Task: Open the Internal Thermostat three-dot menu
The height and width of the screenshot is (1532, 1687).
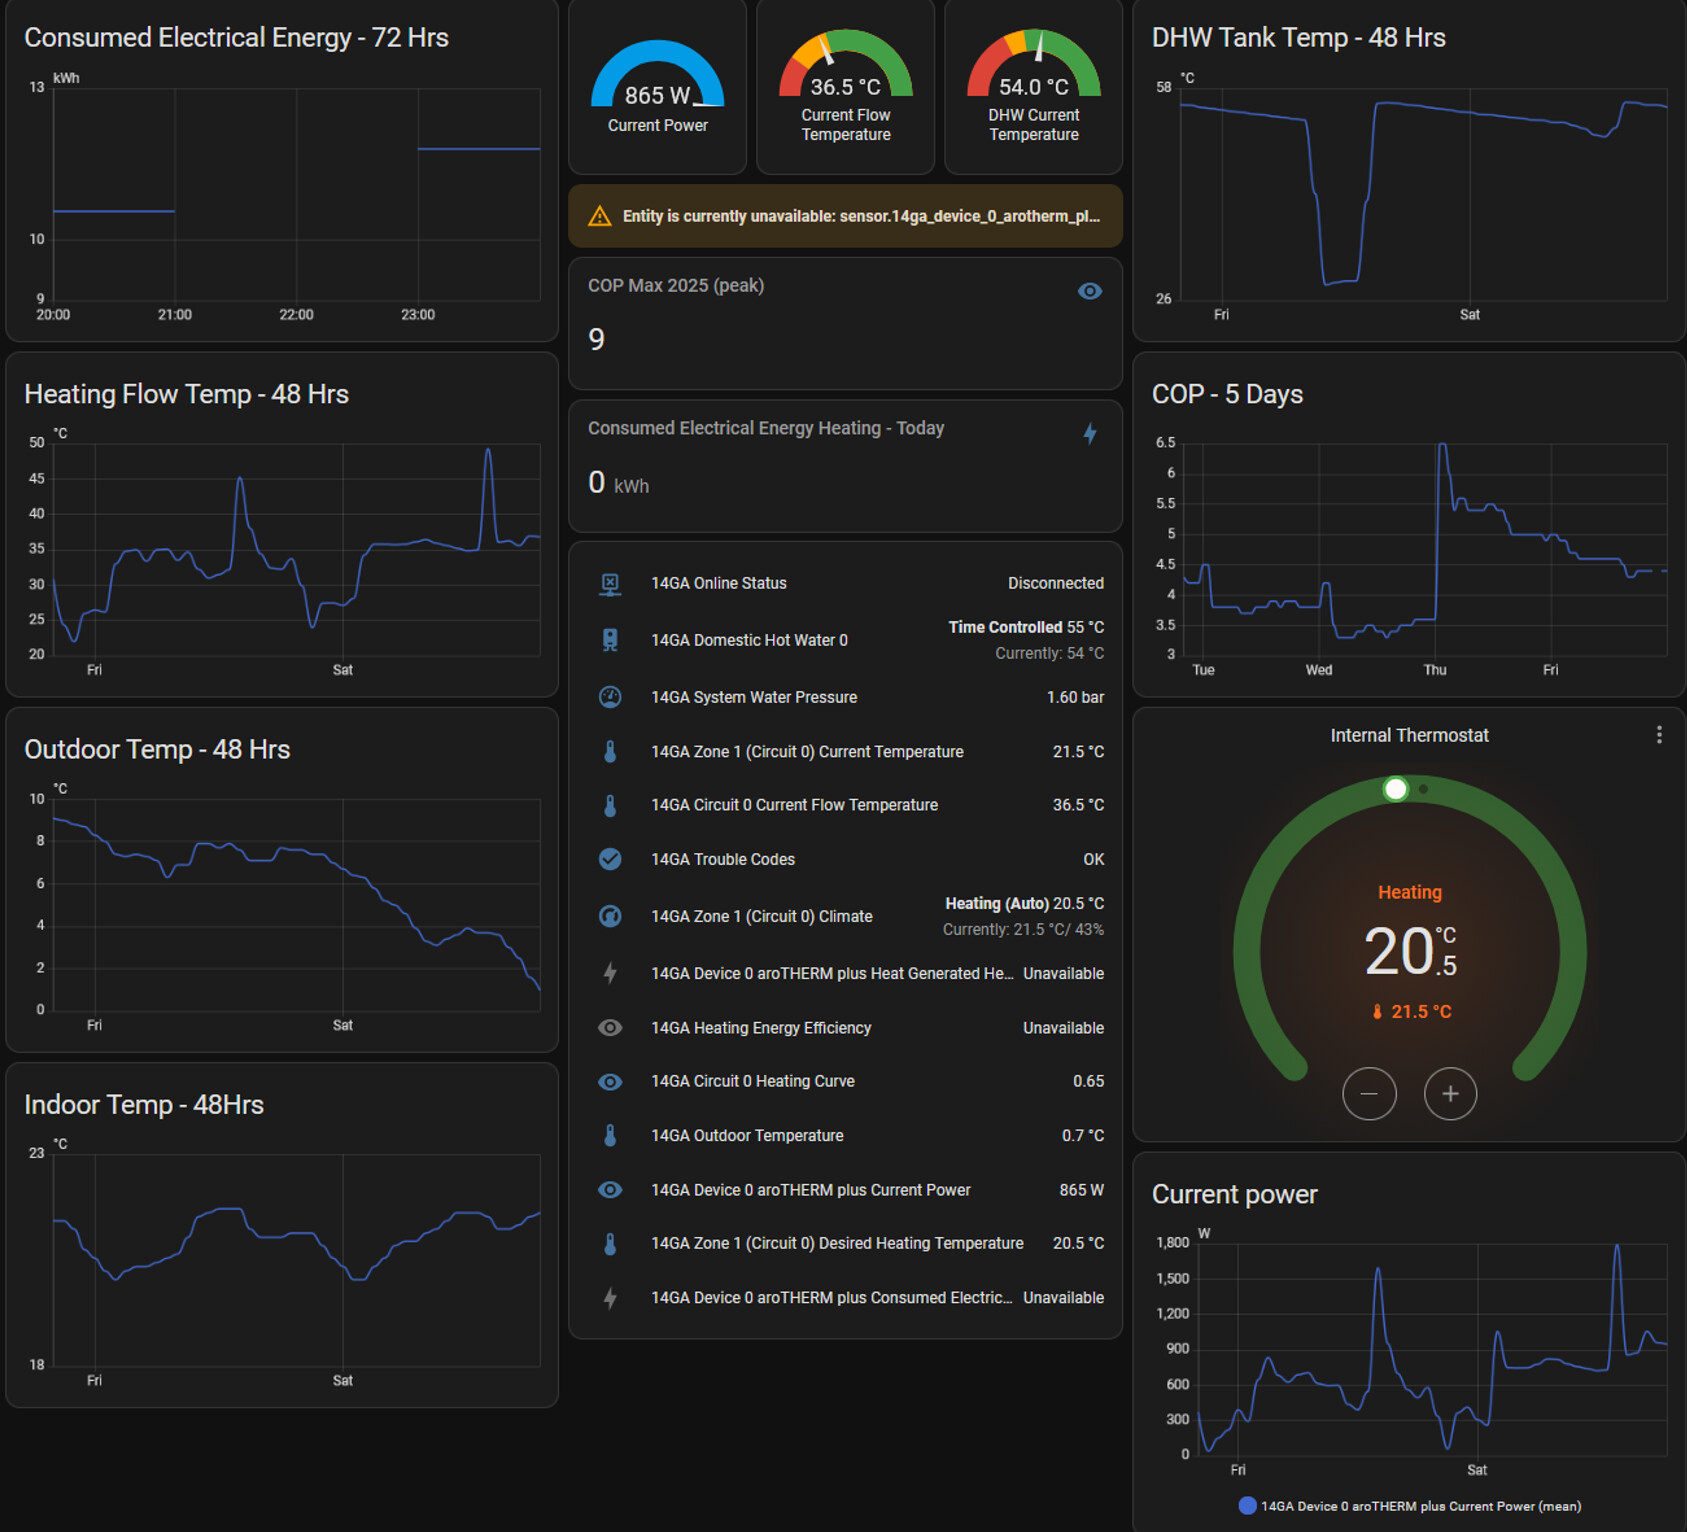Action: click(x=1659, y=735)
